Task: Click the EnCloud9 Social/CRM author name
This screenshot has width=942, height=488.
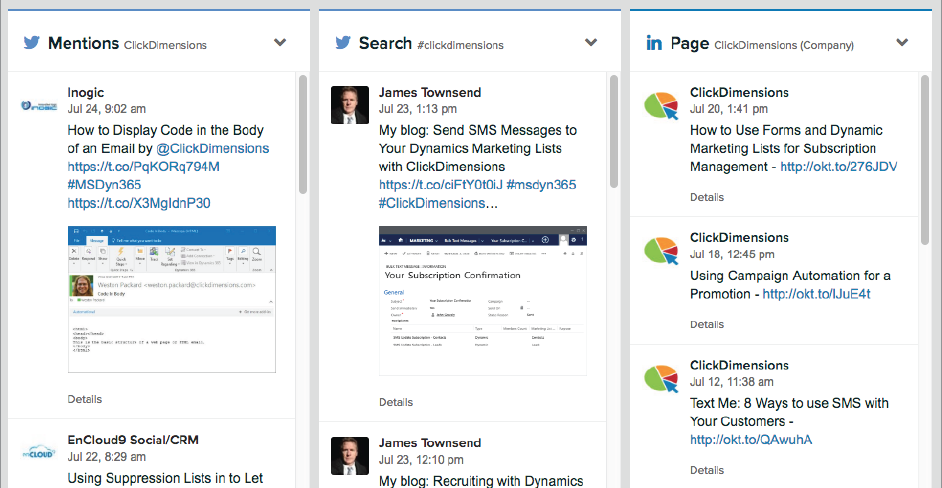Action: 133,439
